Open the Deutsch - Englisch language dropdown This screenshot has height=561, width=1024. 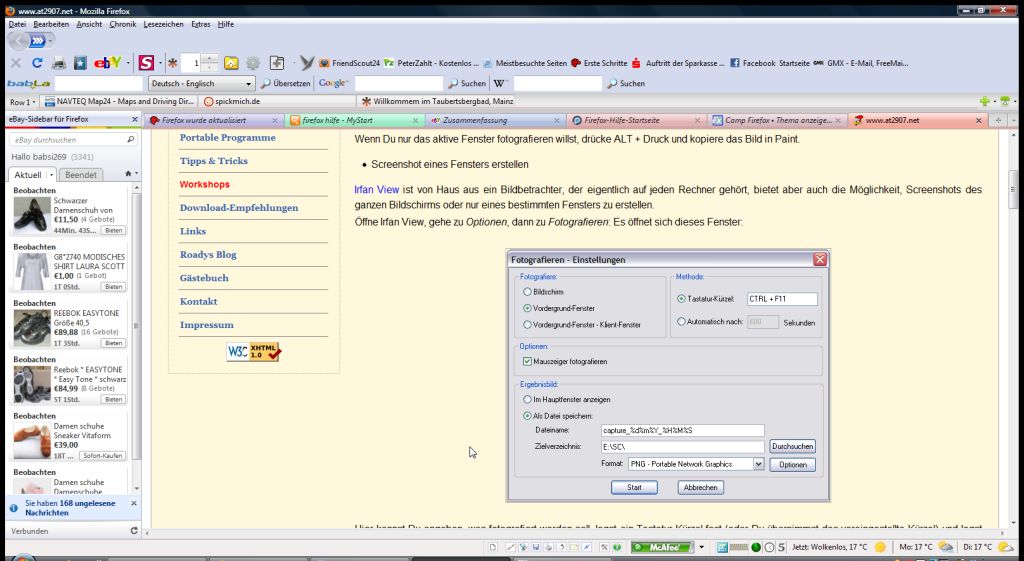pos(201,84)
